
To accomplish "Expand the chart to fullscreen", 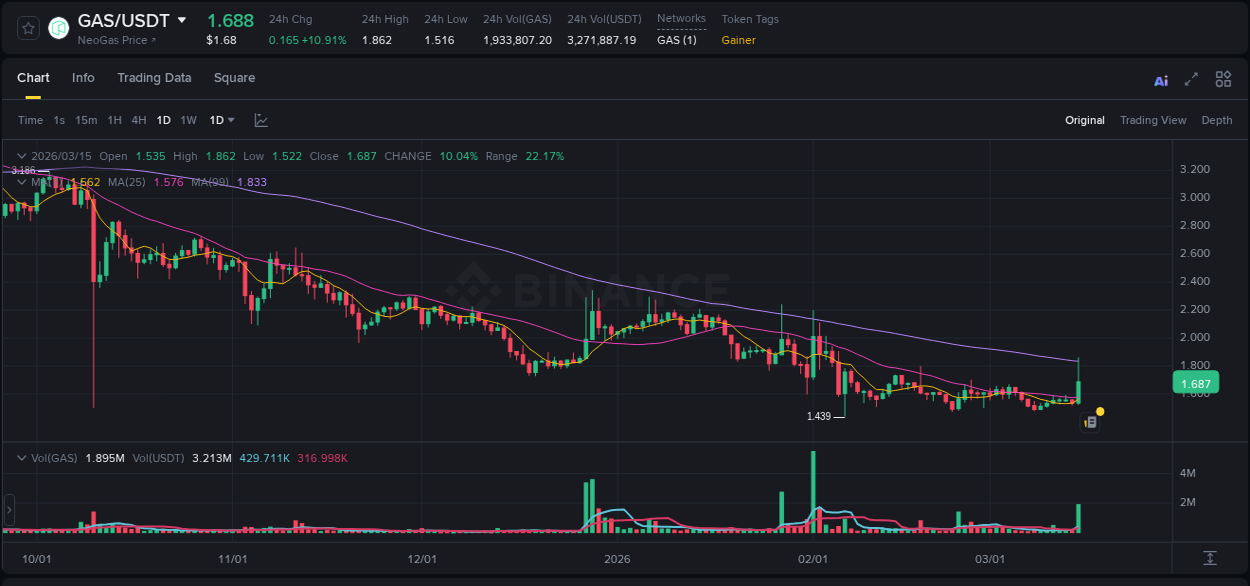I will point(1191,79).
